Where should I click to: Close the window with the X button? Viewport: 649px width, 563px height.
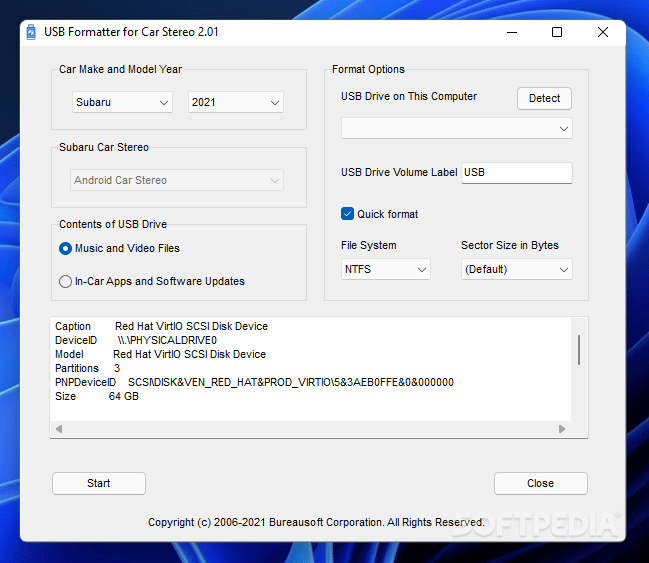click(x=603, y=32)
